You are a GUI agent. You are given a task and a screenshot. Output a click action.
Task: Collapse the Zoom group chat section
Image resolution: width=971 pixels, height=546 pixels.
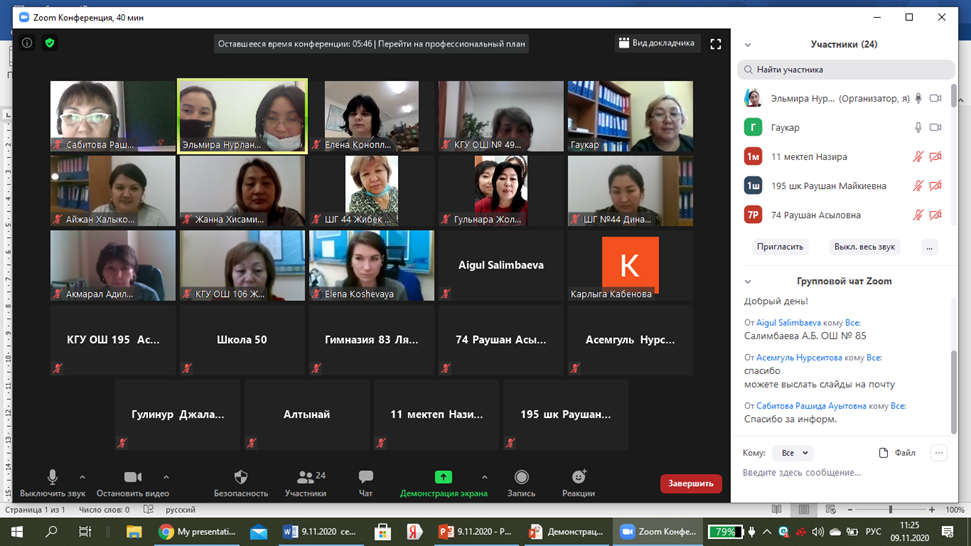(747, 281)
